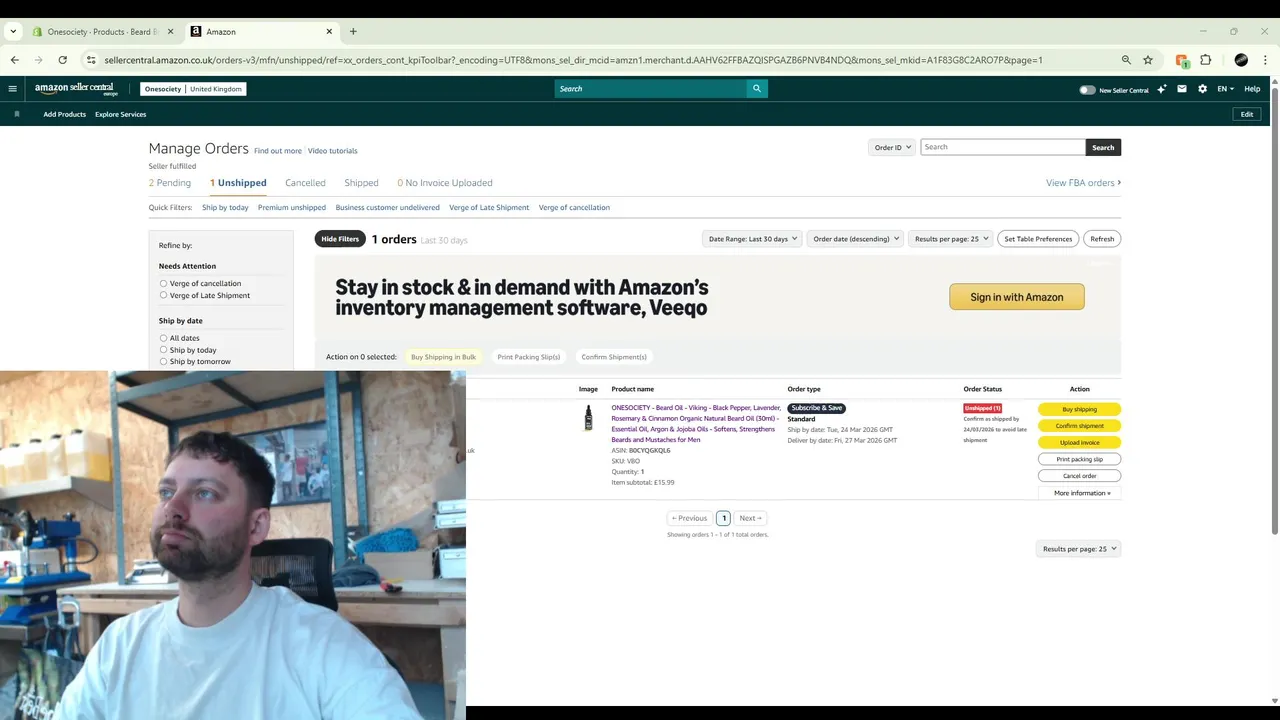Open the Onesociety United Kingdom account switcher
The width and height of the screenshot is (1280, 720).
click(x=193, y=89)
